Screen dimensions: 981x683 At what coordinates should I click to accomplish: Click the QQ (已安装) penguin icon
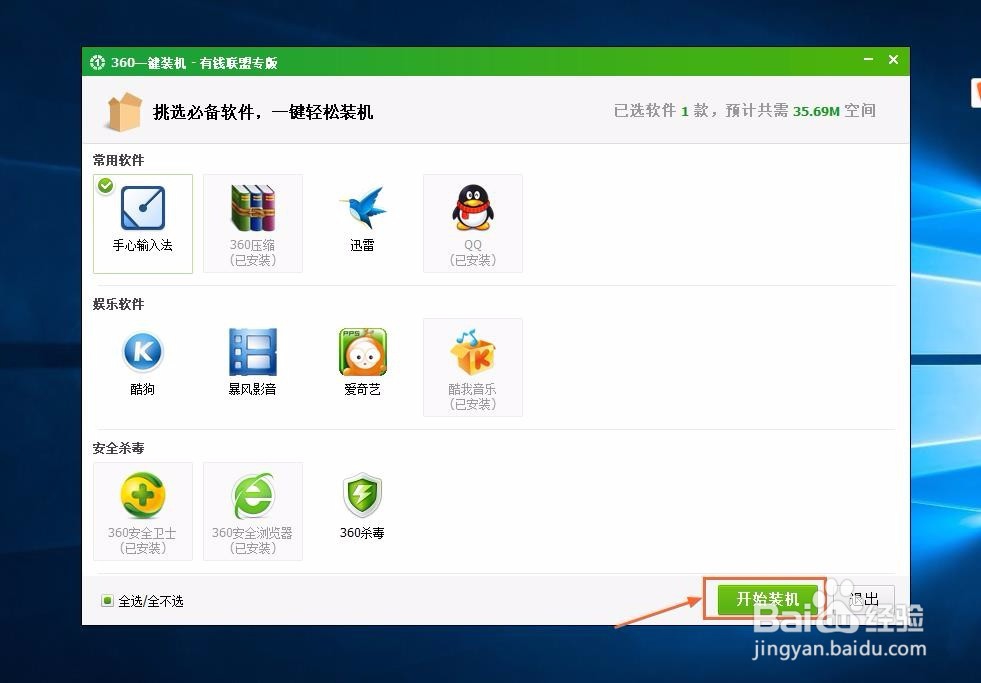click(x=472, y=210)
